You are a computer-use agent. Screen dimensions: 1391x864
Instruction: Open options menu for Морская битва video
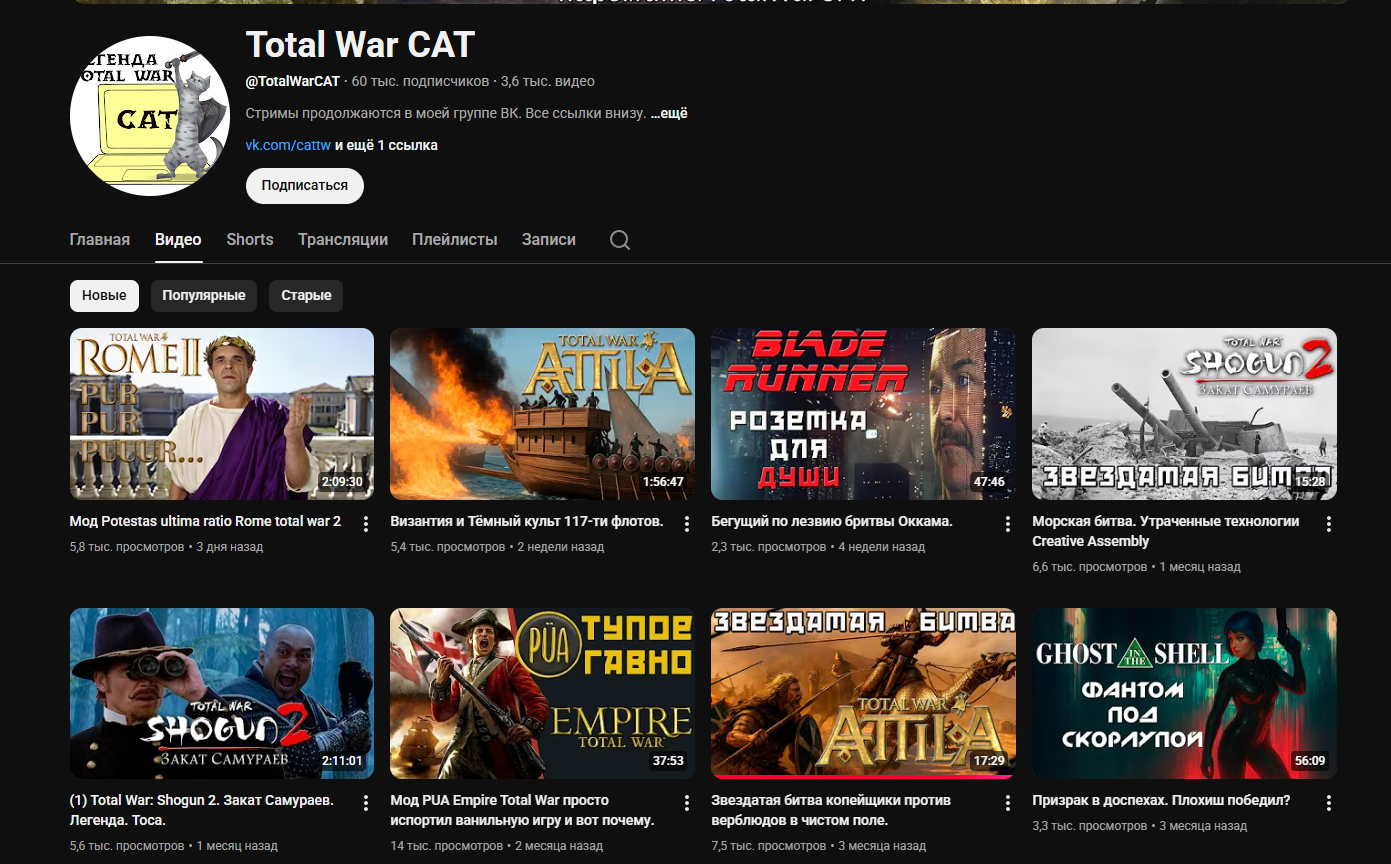pyautogui.click(x=1329, y=524)
